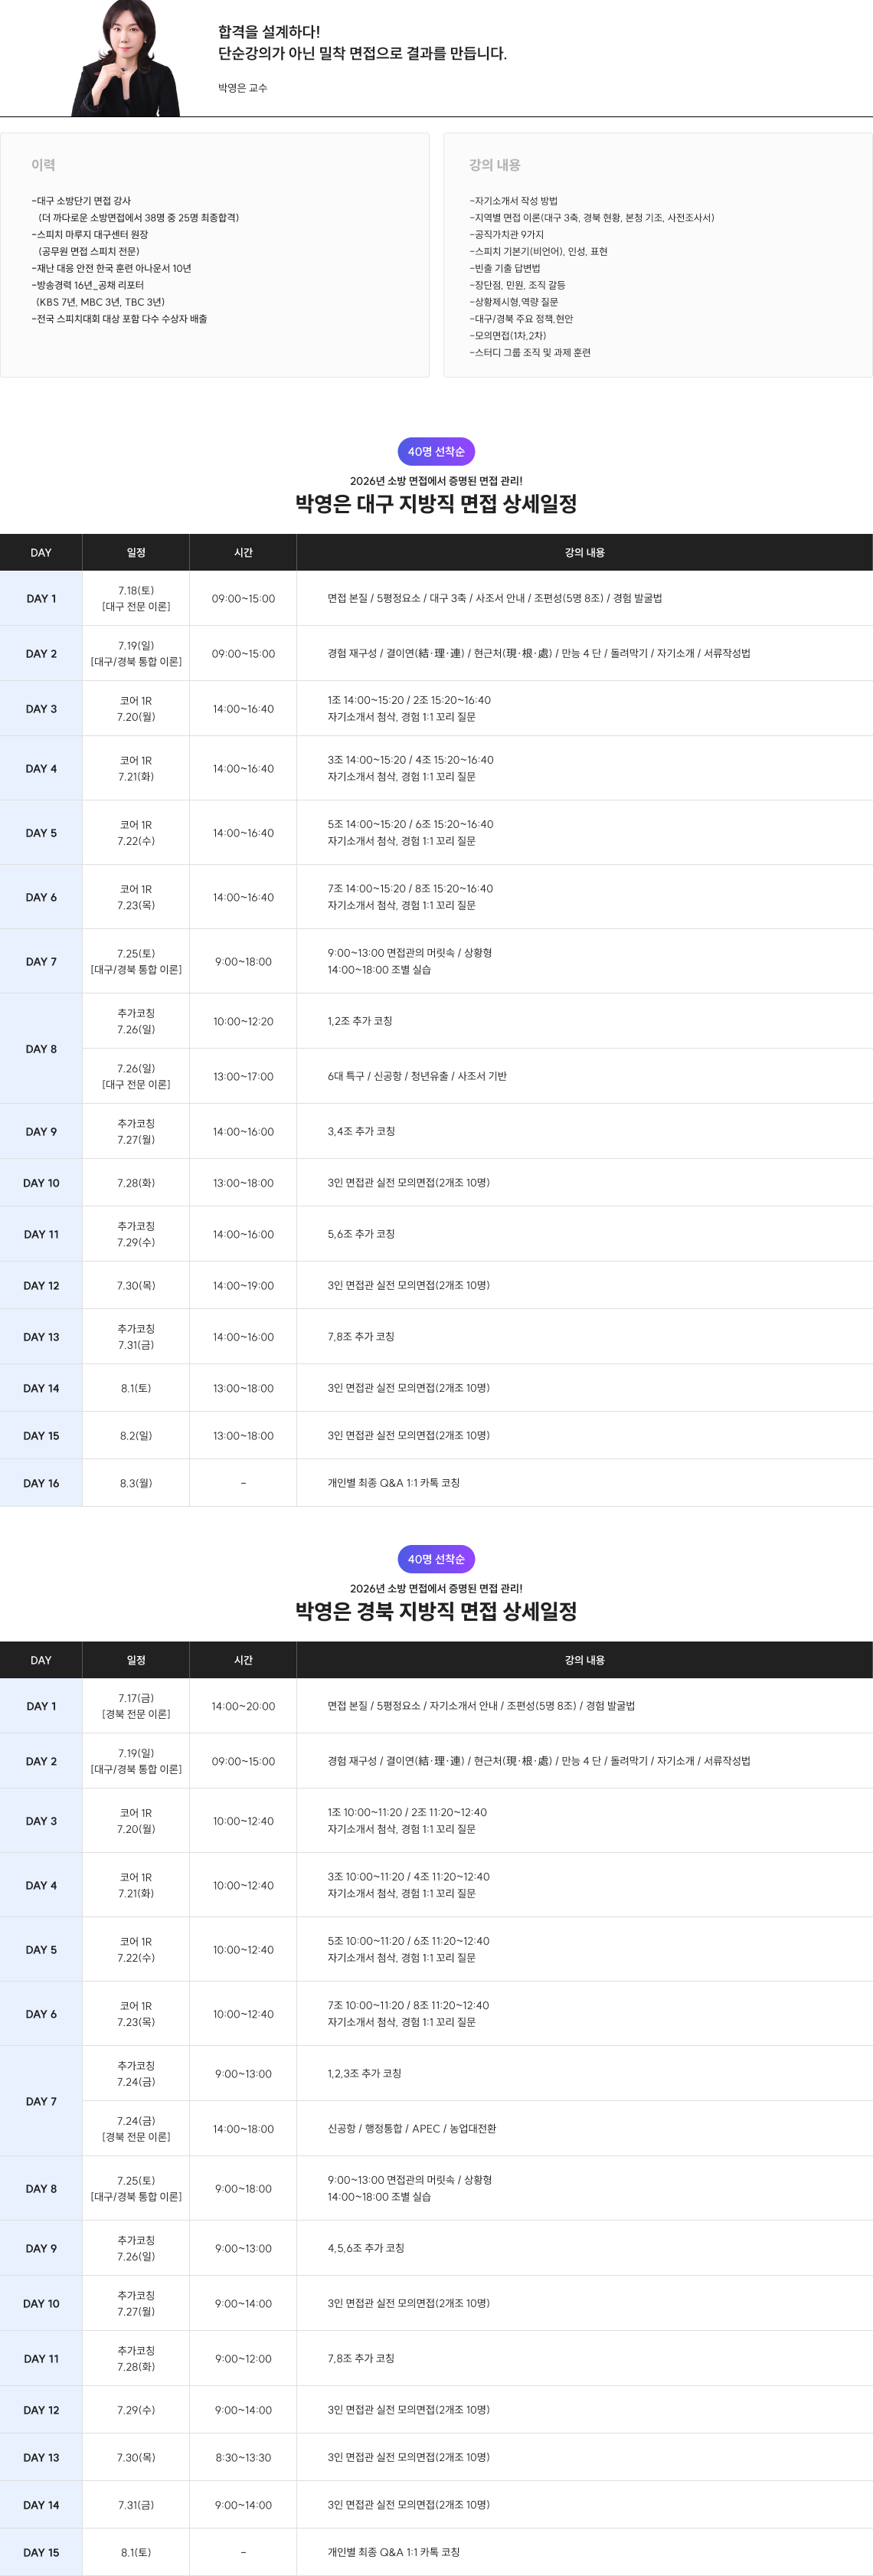The image size is (873, 2576).
Task: Click '-모의면접(1차,2차)'
Action: [x=508, y=336]
